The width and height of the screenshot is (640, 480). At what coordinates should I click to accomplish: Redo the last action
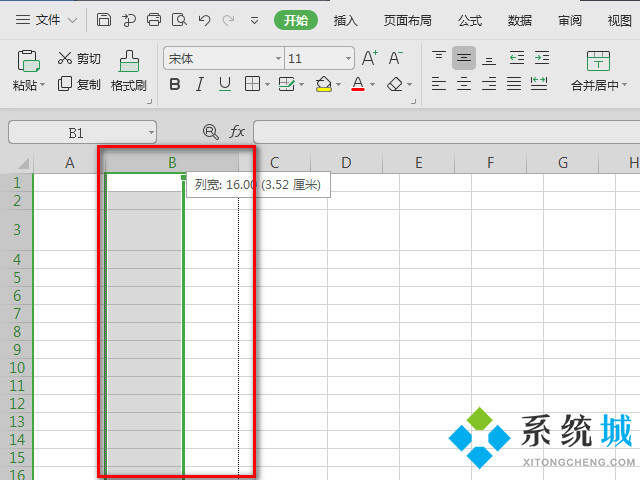click(x=229, y=20)
